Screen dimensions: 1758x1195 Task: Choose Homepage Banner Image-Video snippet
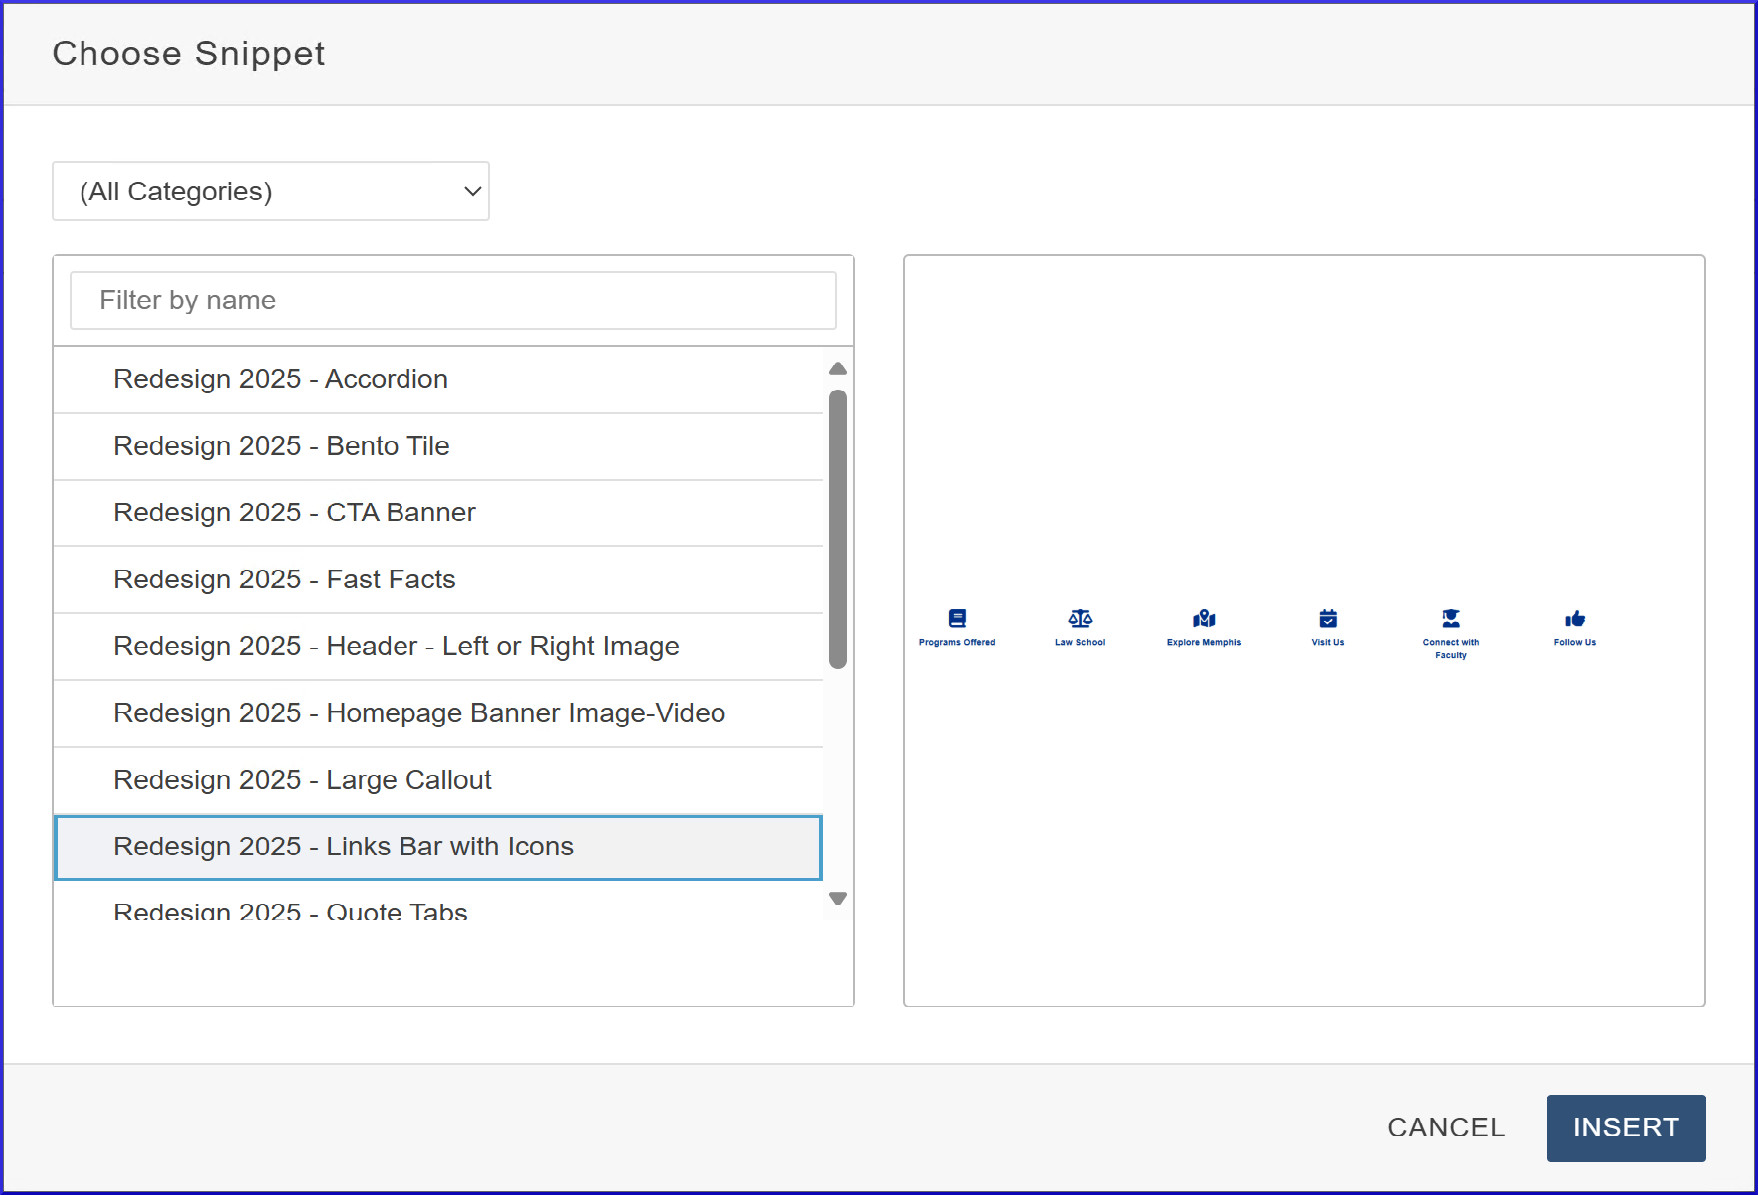coord(419,714)
